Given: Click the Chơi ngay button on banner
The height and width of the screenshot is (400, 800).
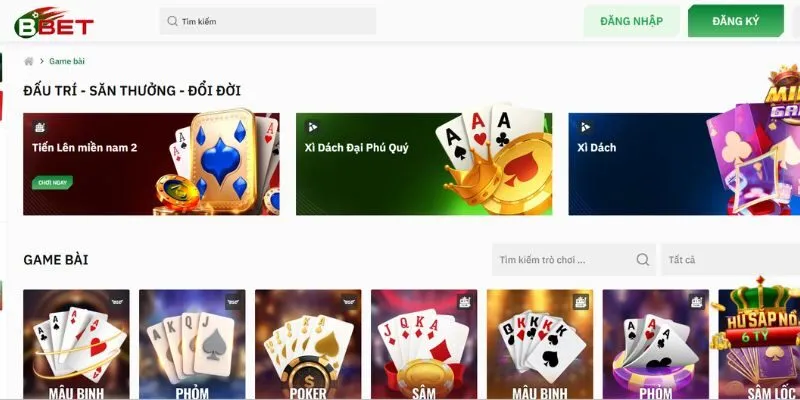Looking at the screenshot, I should pyautogui.click(x=53, y=182).
